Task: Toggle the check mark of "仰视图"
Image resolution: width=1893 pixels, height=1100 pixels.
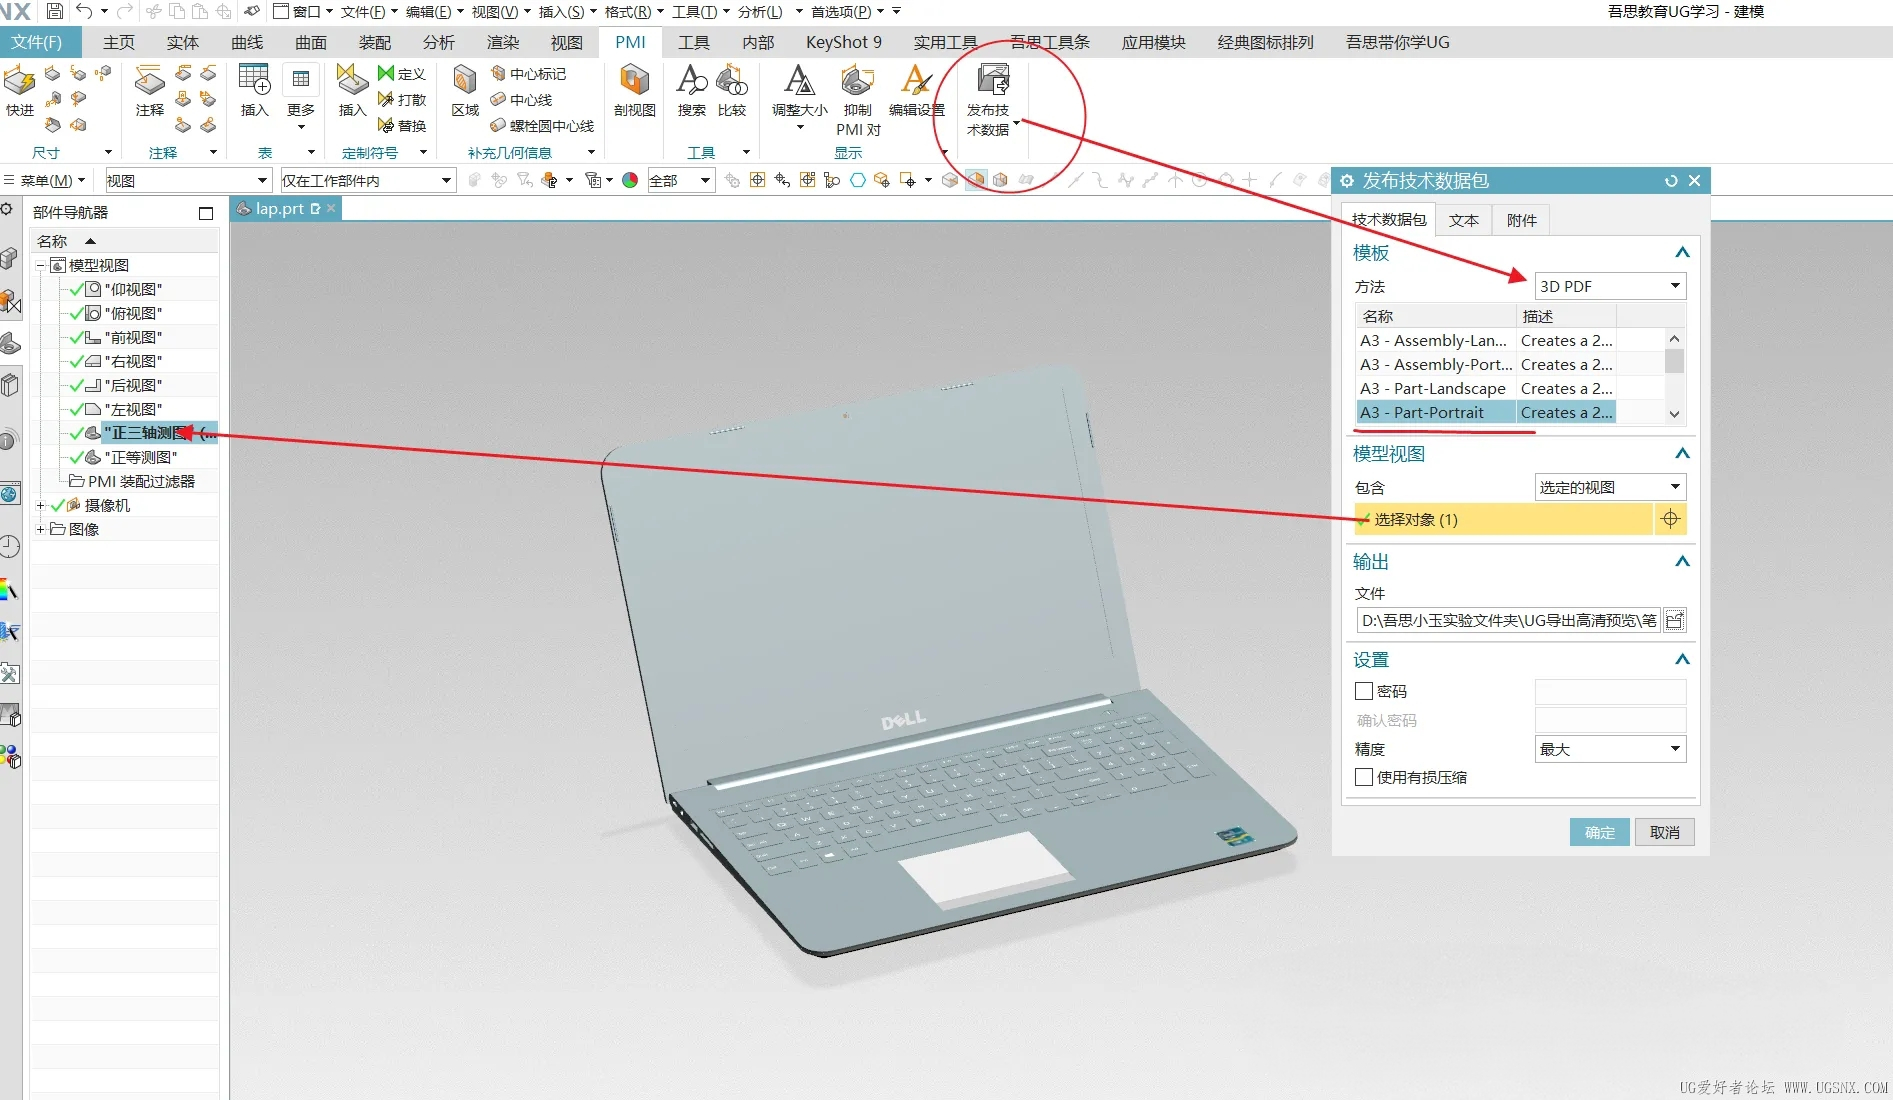Action: click(x=77, y=289)
